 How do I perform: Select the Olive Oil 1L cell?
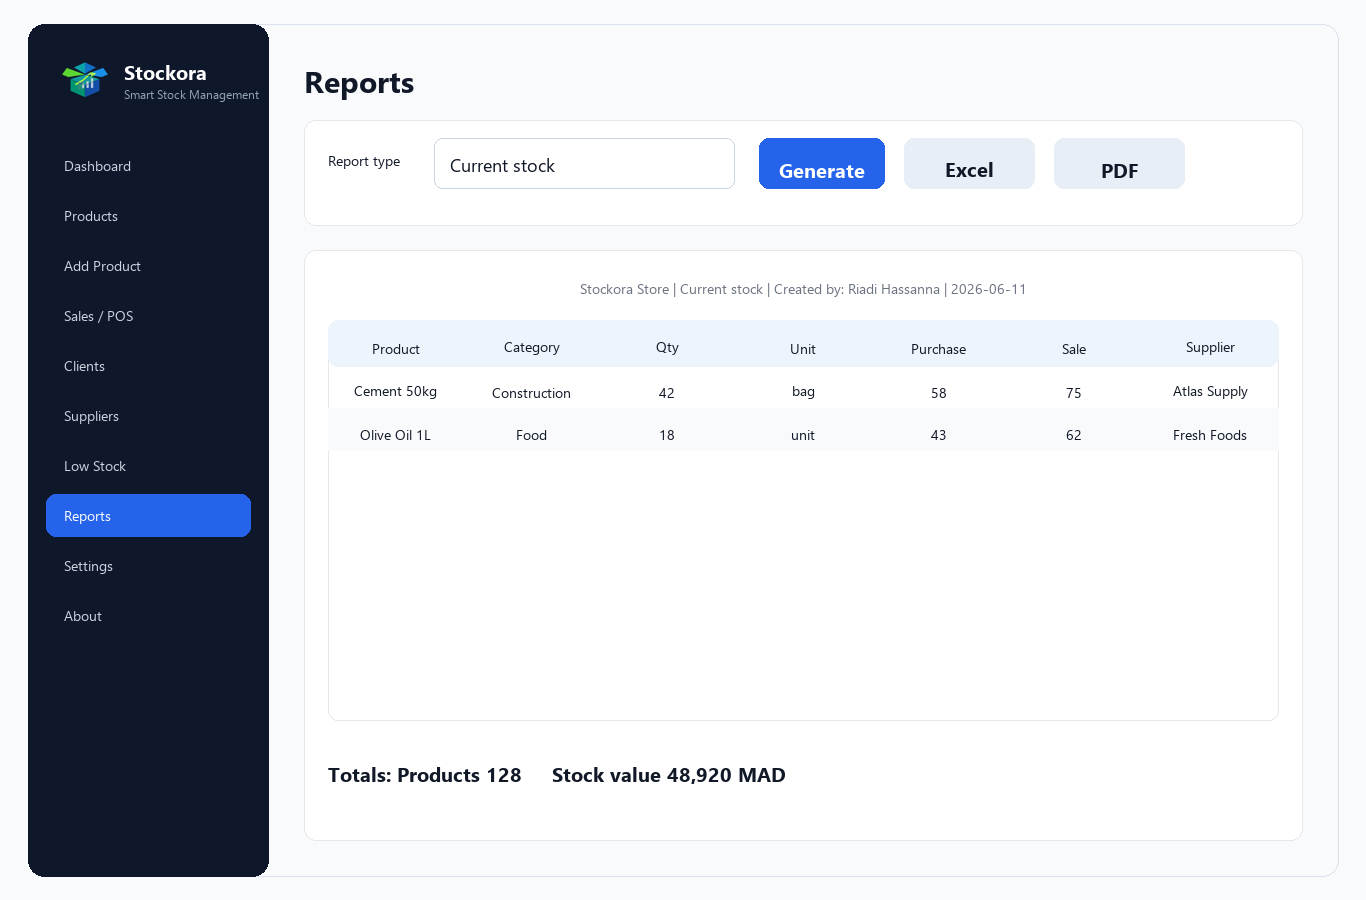tap(396, 435)
